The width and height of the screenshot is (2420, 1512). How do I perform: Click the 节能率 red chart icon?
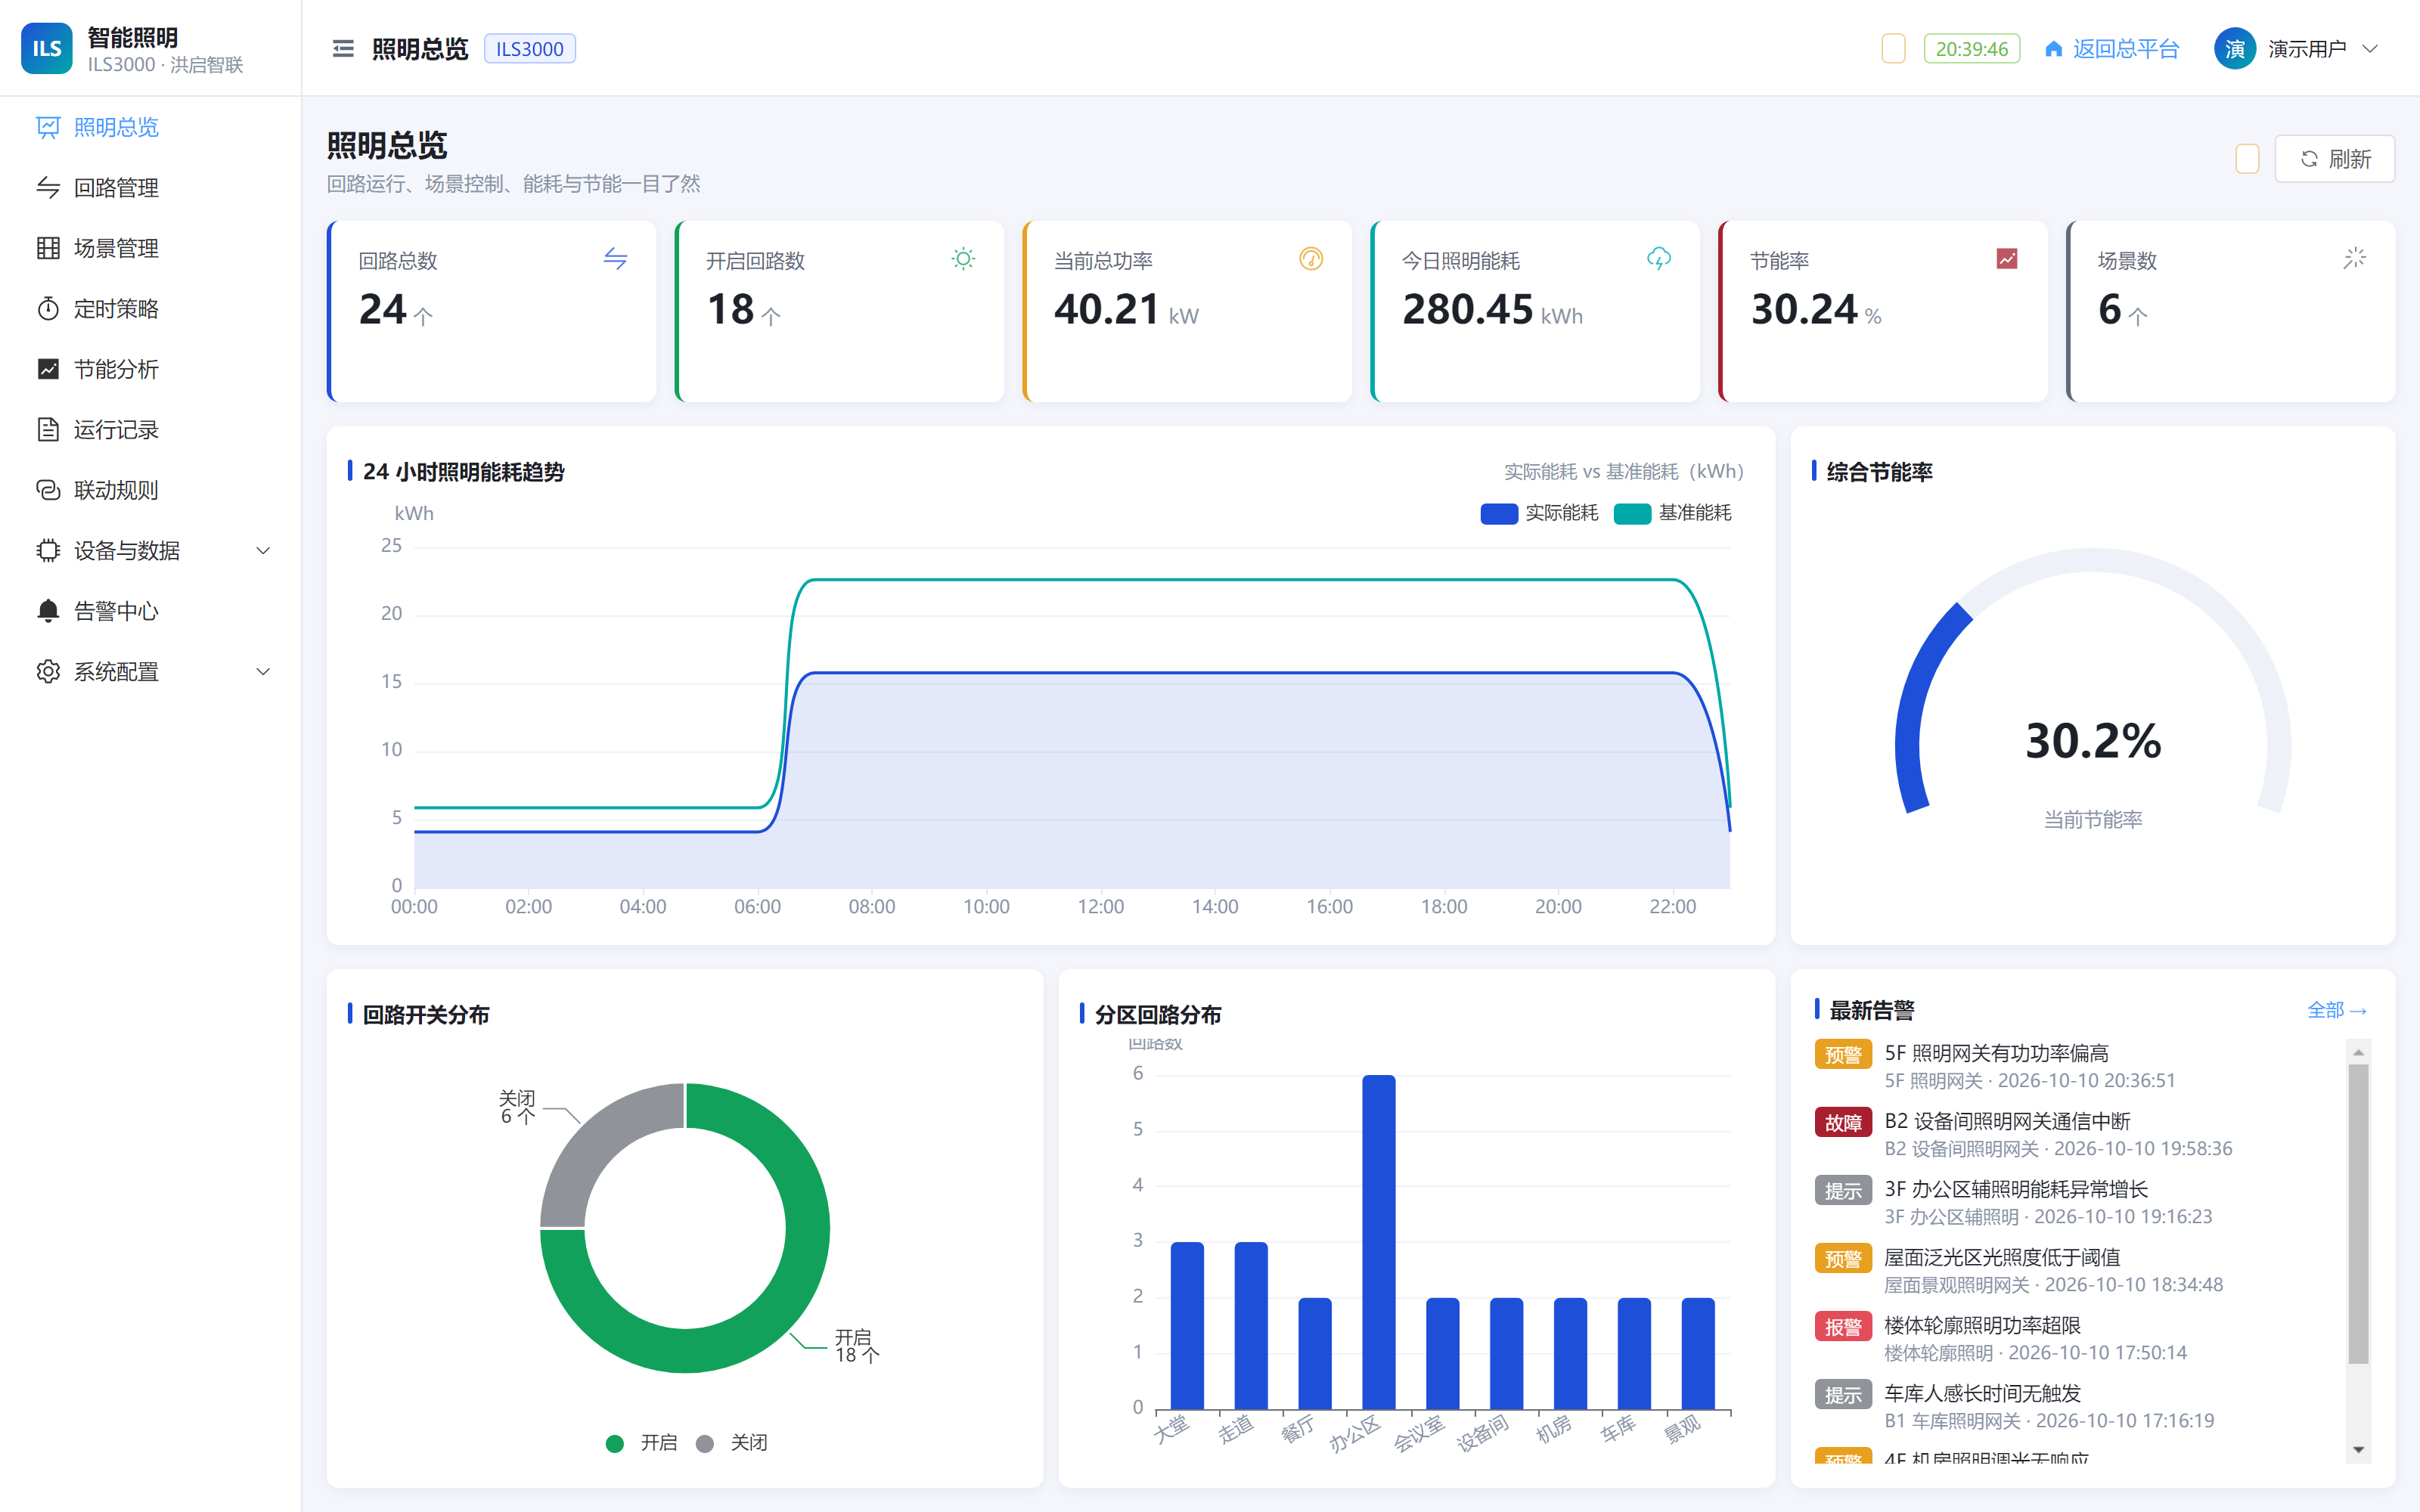[x=2007, y=259]
